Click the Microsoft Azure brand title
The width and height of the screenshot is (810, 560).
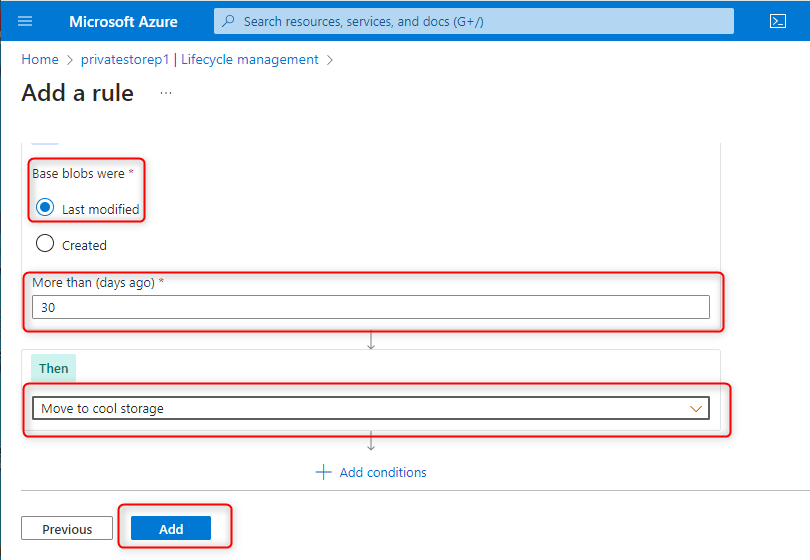(x=123, y=21)
